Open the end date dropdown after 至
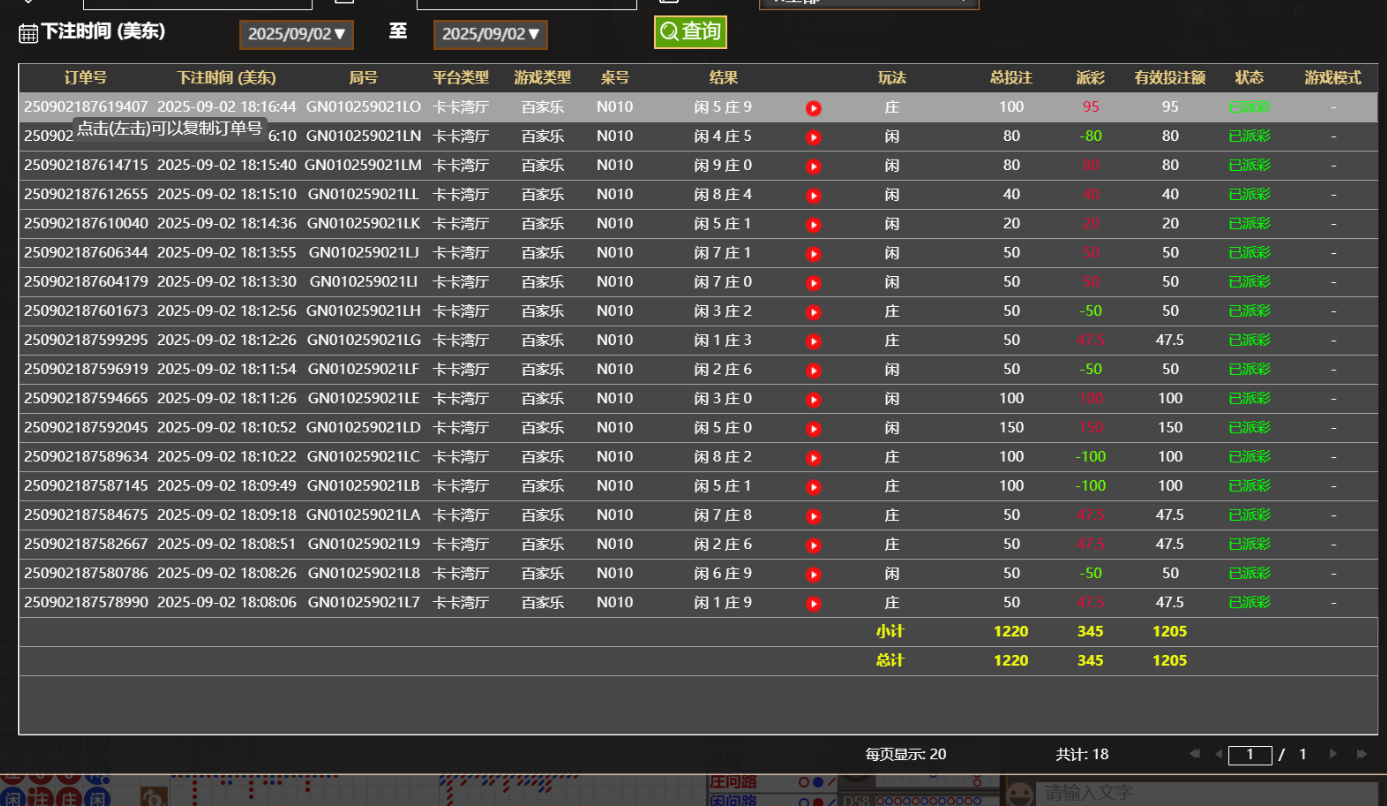This screenshot has height=806, width=1387. click(x=490, y=34)
